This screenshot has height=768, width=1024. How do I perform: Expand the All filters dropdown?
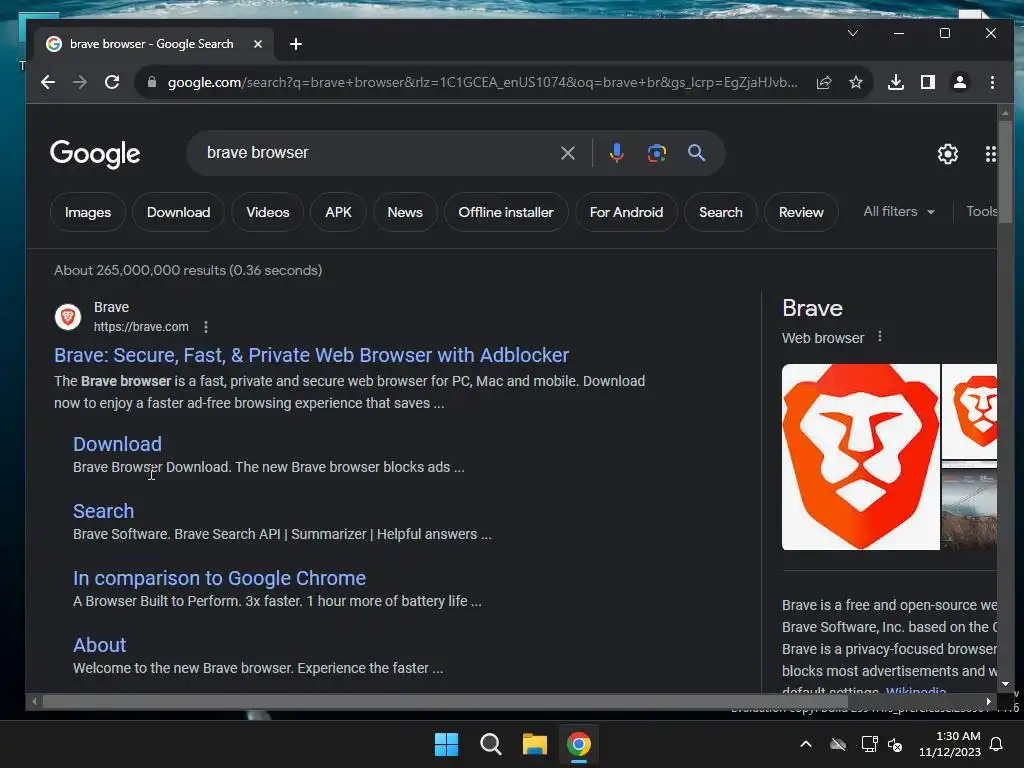tap(899, 212)
